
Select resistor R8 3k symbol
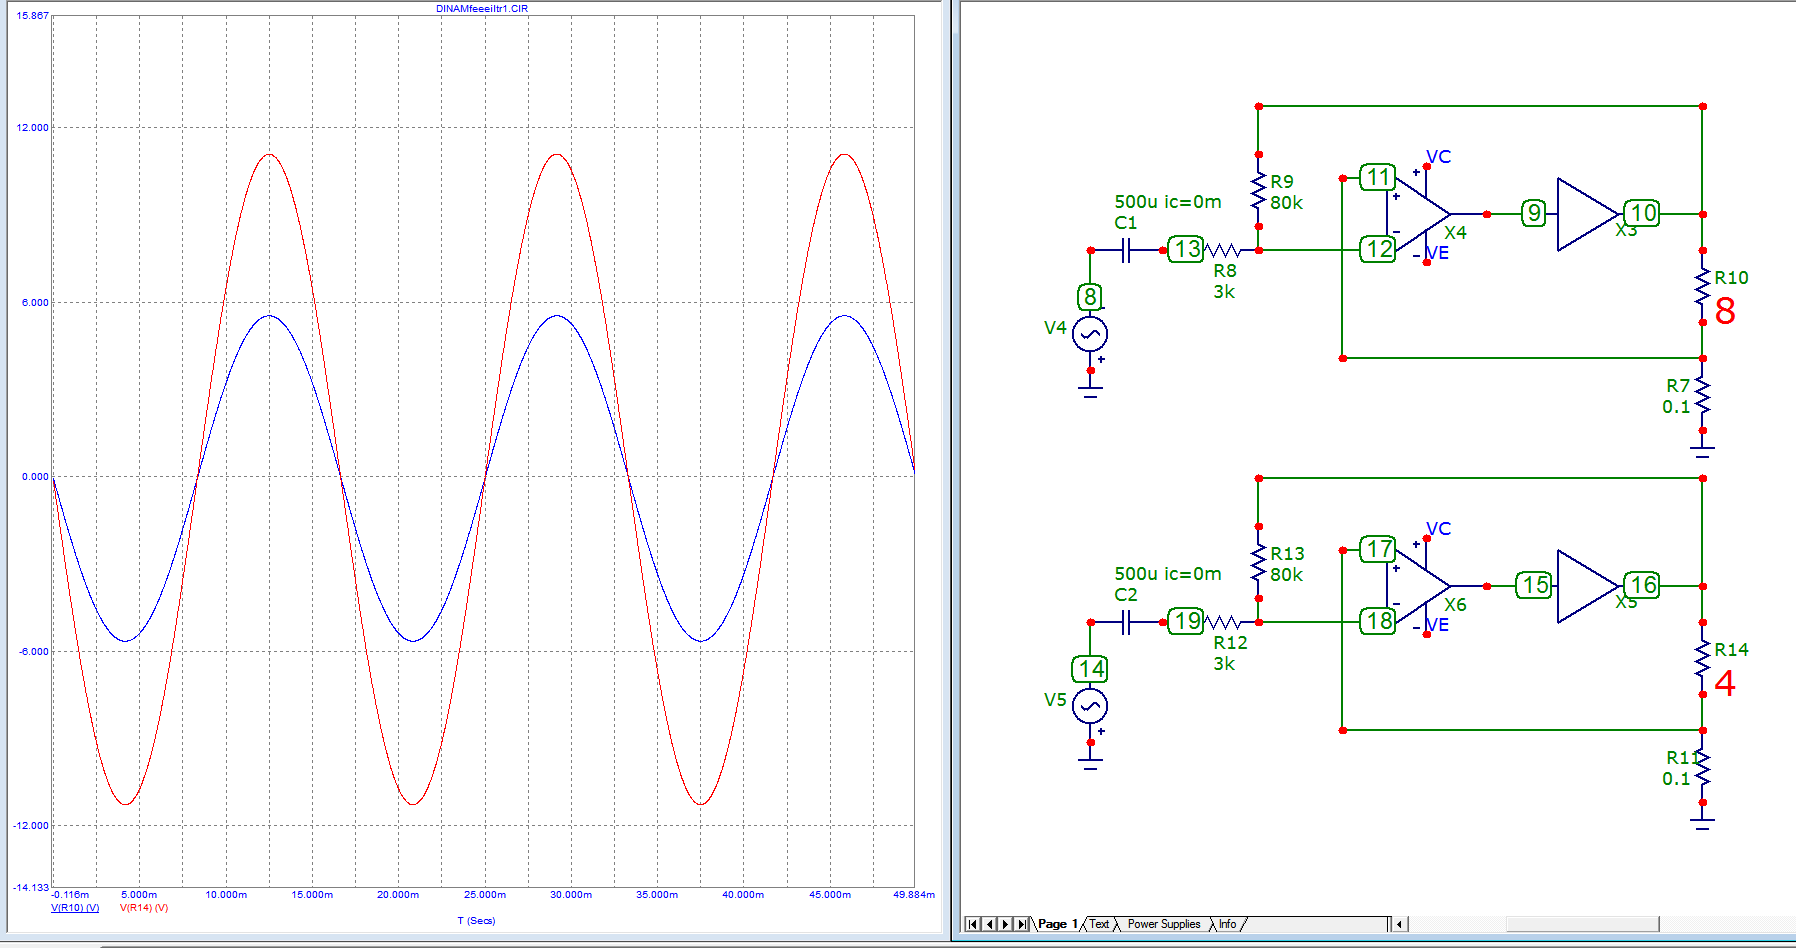[x=1223, y=250]
